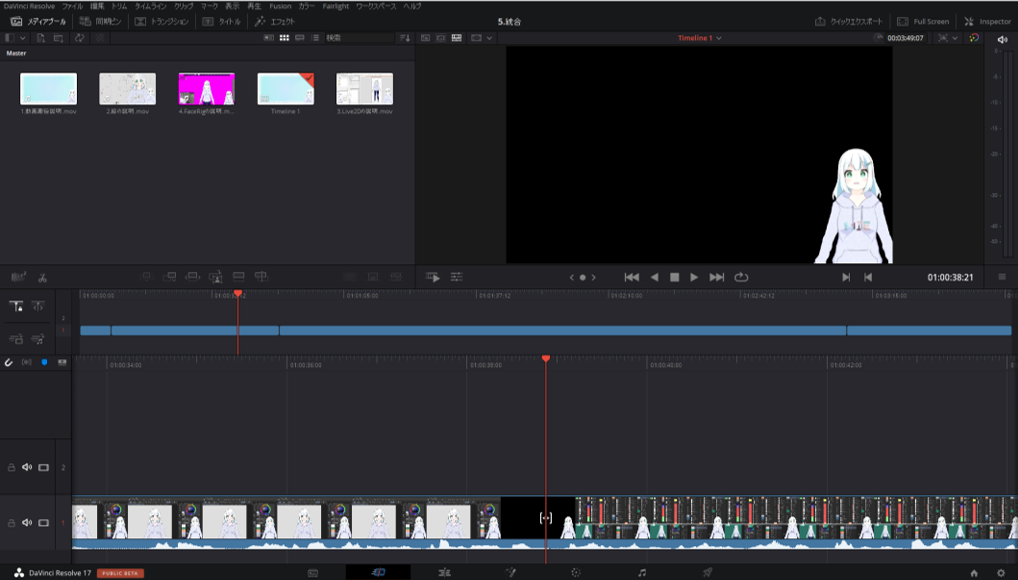
Task: Click the close up edit icon
Action: (216, 277)
